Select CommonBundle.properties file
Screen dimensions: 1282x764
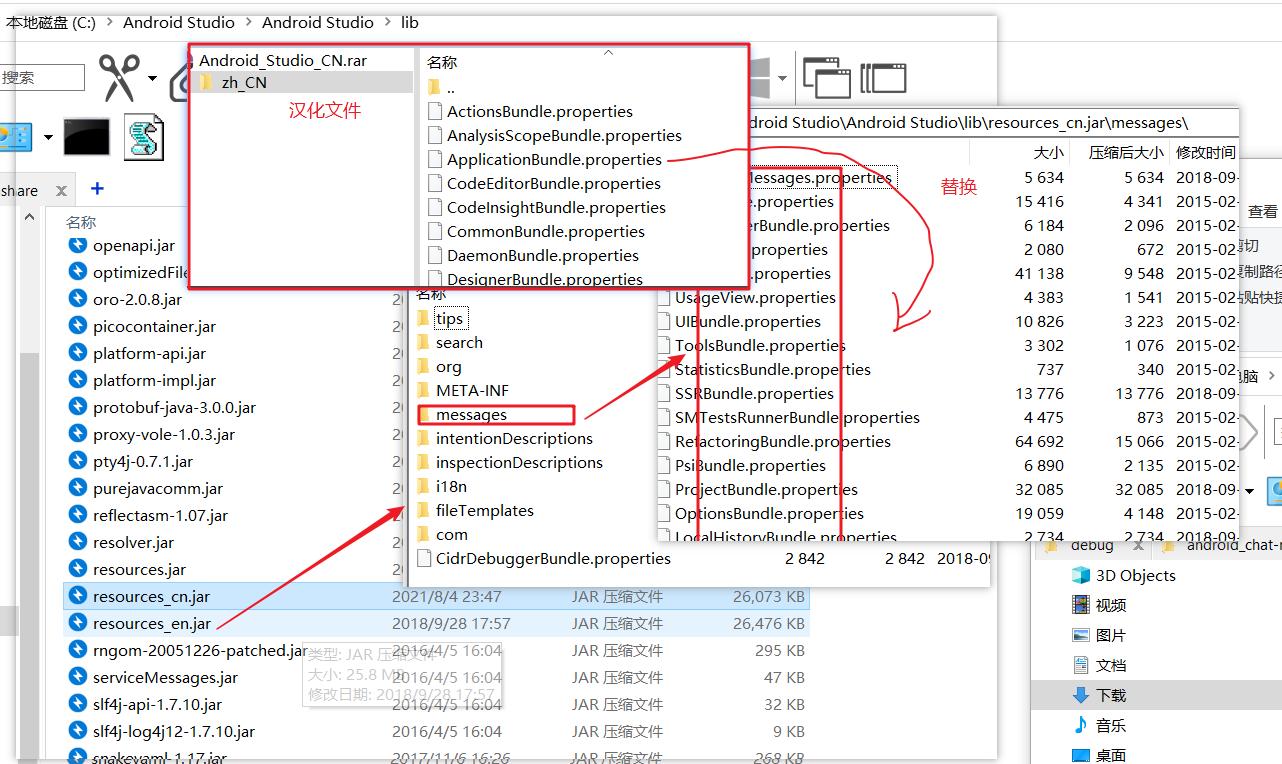click(x=536, y=231)
